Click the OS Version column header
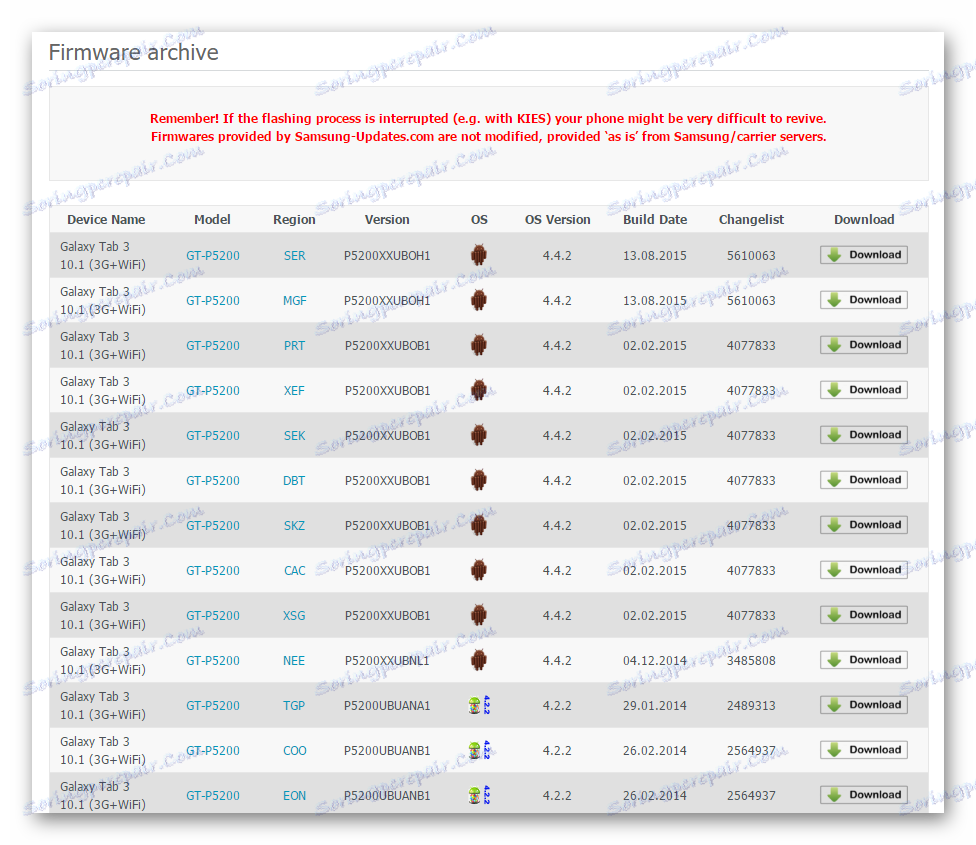Viewport: 976px width, 845px height. point(558,220)
